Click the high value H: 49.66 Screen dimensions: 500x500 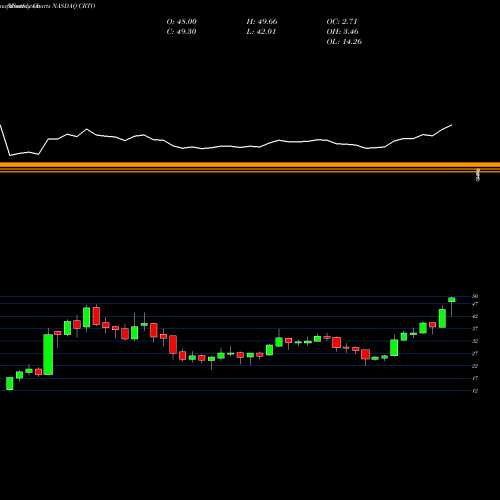(x=262, y=22)
